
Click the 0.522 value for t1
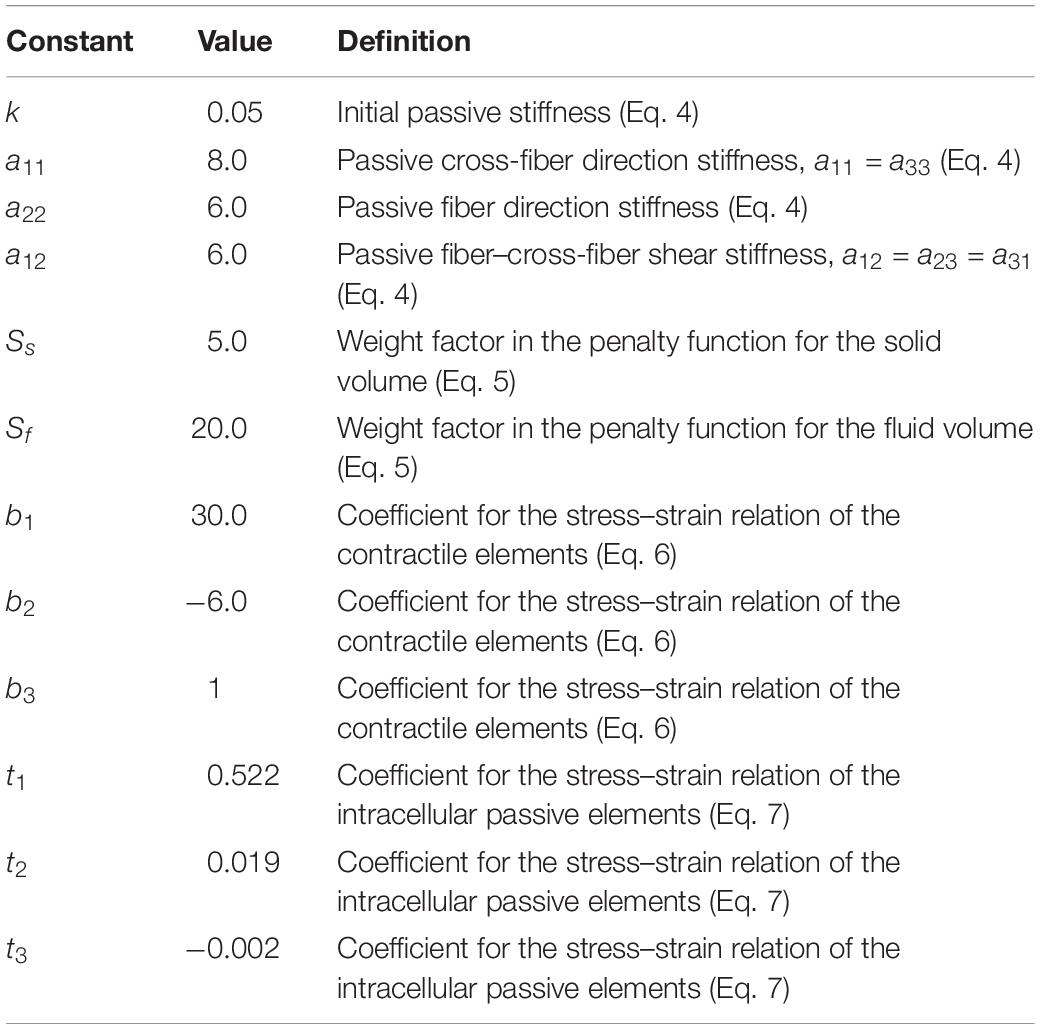pos(243,776)
